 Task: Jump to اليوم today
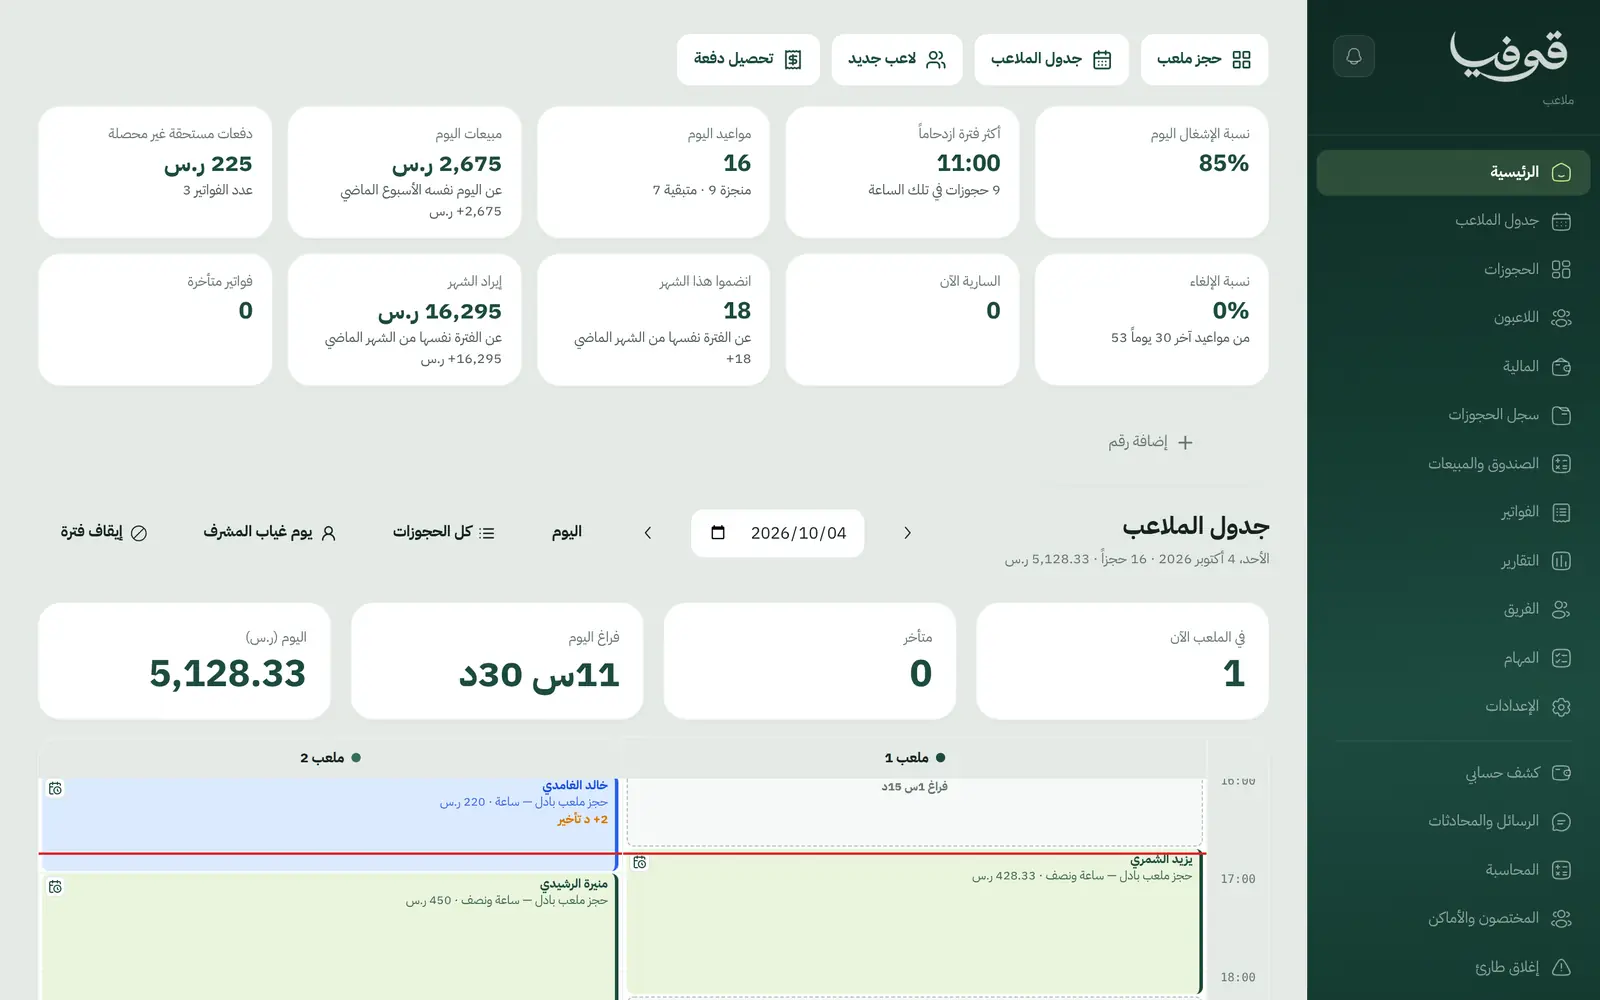click(567, 532)
